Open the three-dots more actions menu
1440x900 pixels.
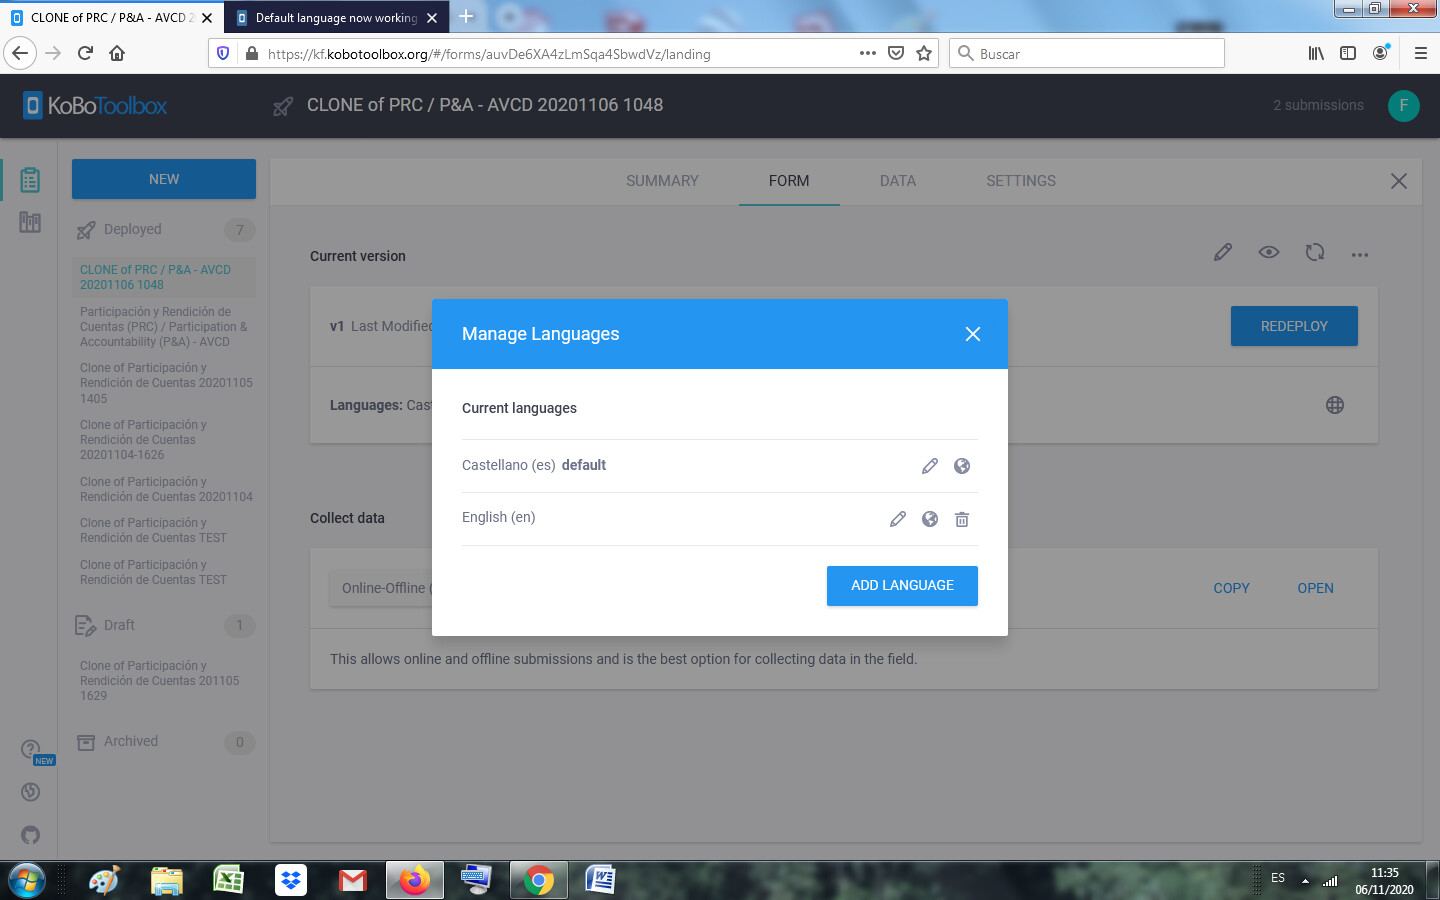[1359, 255]
